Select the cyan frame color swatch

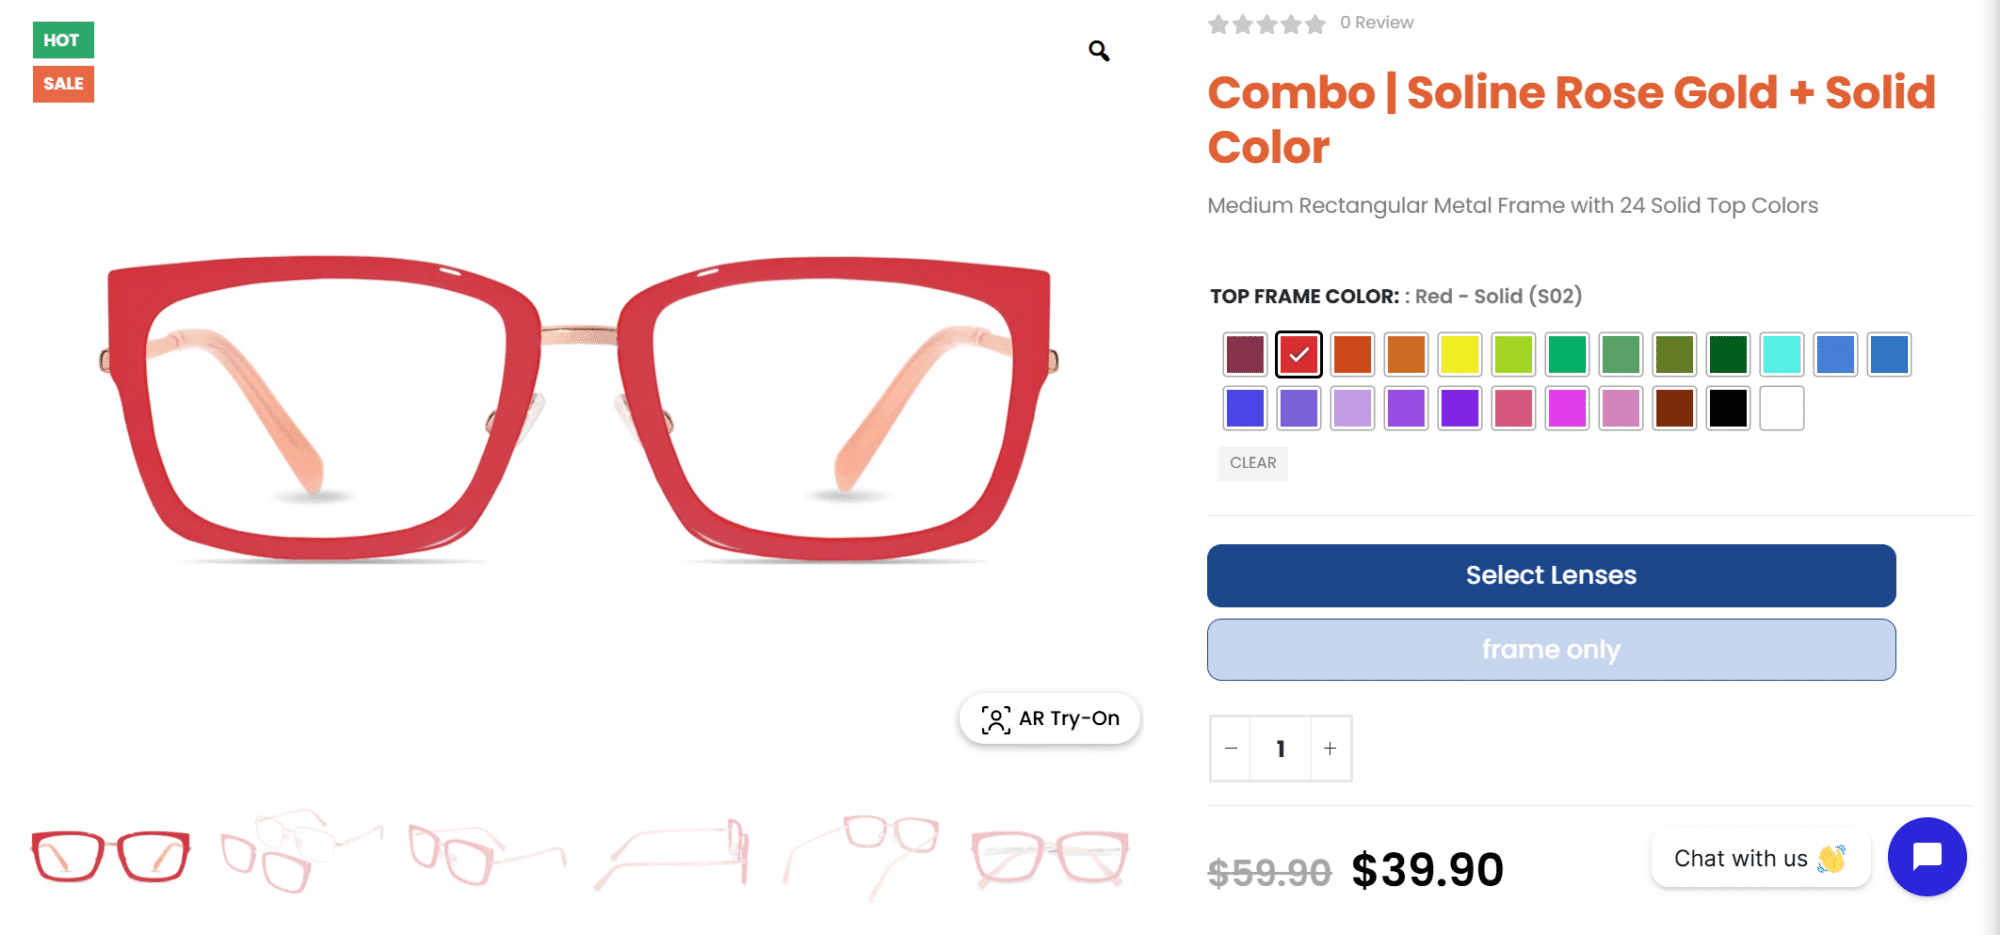(1782, 355)
